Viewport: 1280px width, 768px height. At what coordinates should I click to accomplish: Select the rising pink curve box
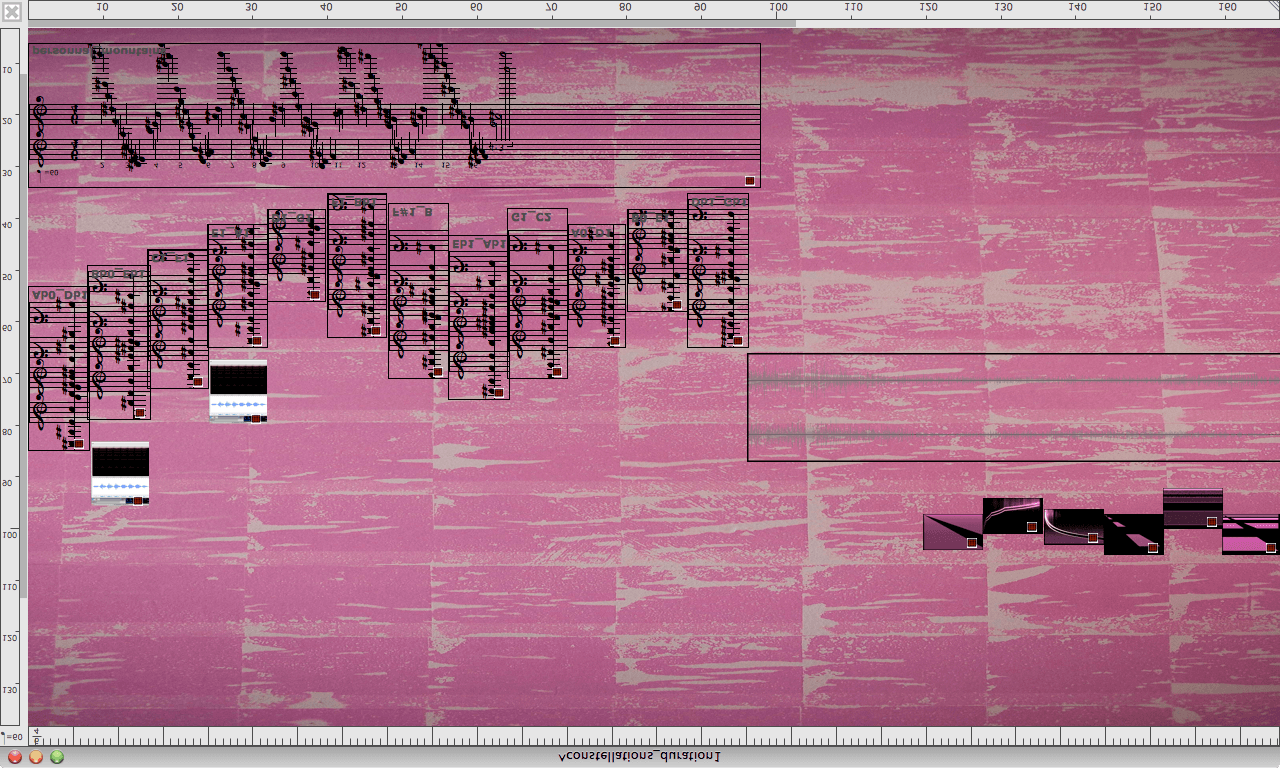pos(1013,515)
